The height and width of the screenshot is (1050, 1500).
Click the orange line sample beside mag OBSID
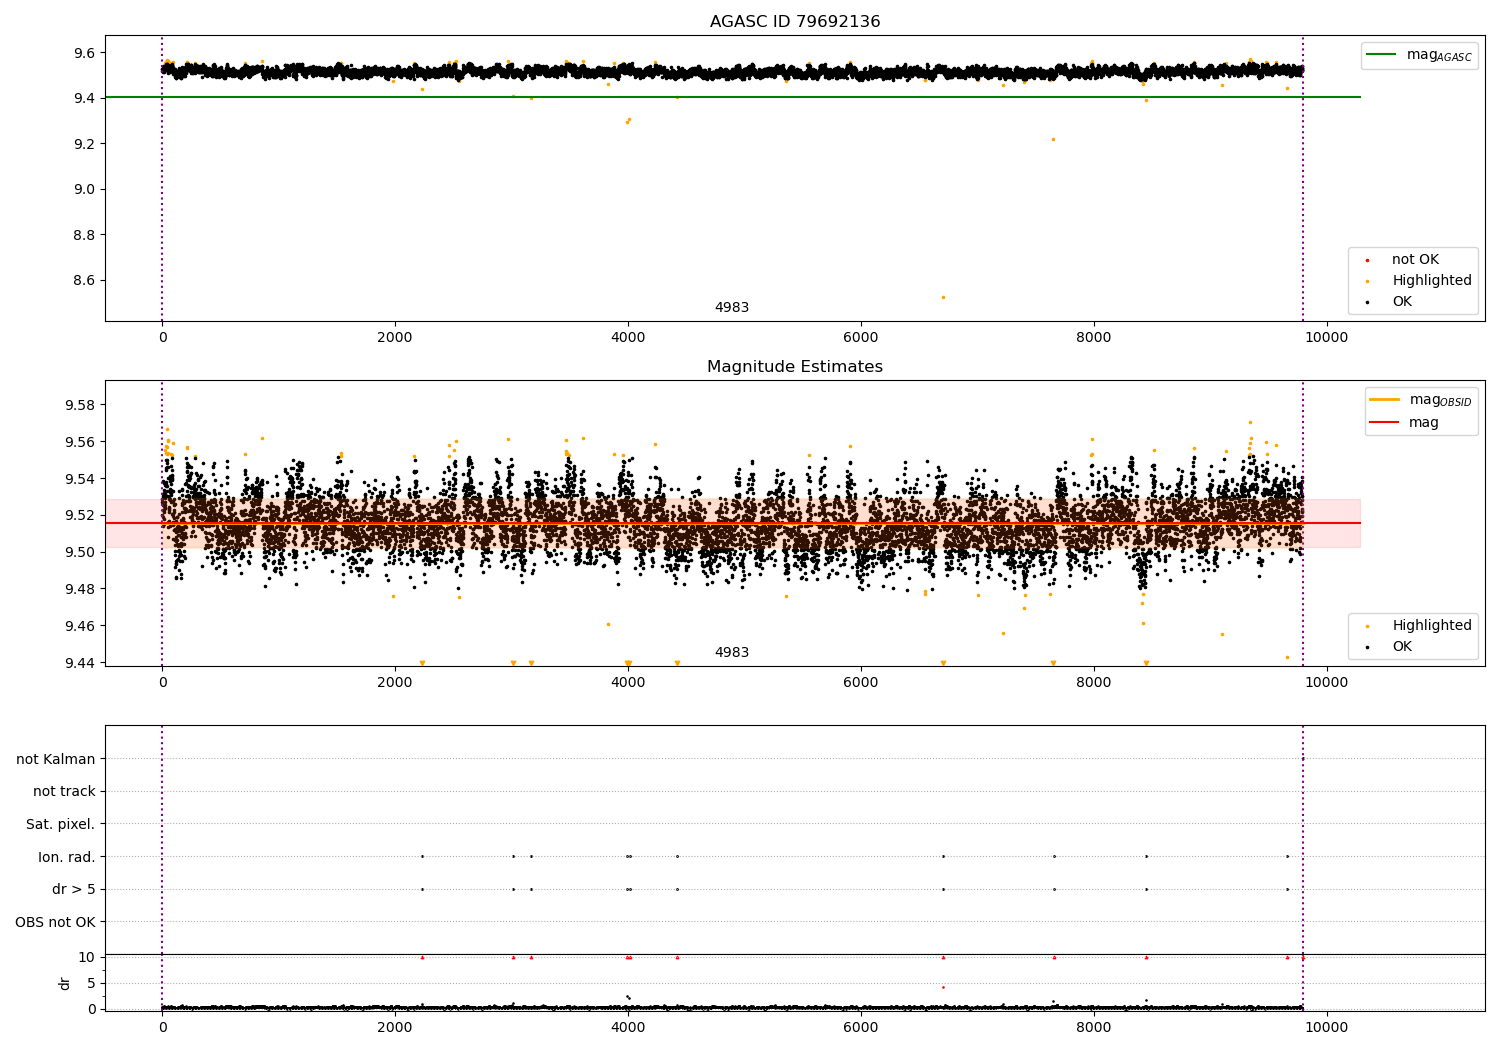1385,400
